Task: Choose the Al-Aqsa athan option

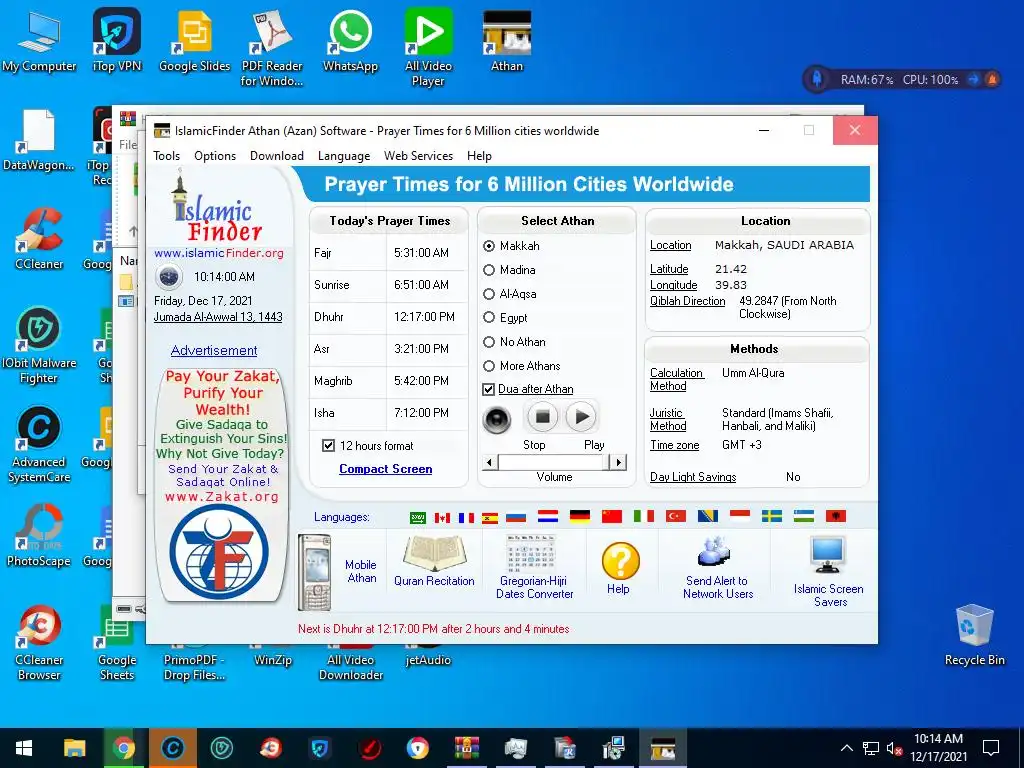Action: click(488, 294)
